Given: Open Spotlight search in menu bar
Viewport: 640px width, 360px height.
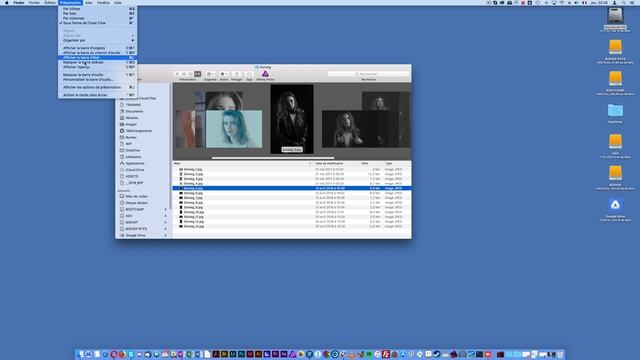Looking at the screenshot, I should [x=623, y=2].
